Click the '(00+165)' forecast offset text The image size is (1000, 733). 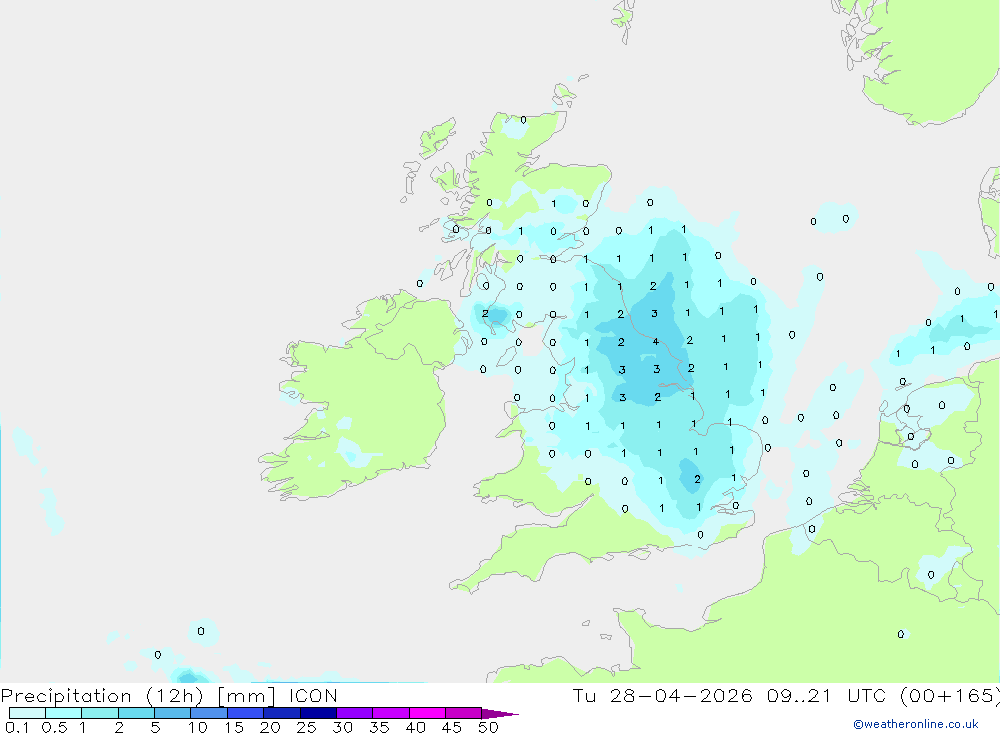(950, 695)
